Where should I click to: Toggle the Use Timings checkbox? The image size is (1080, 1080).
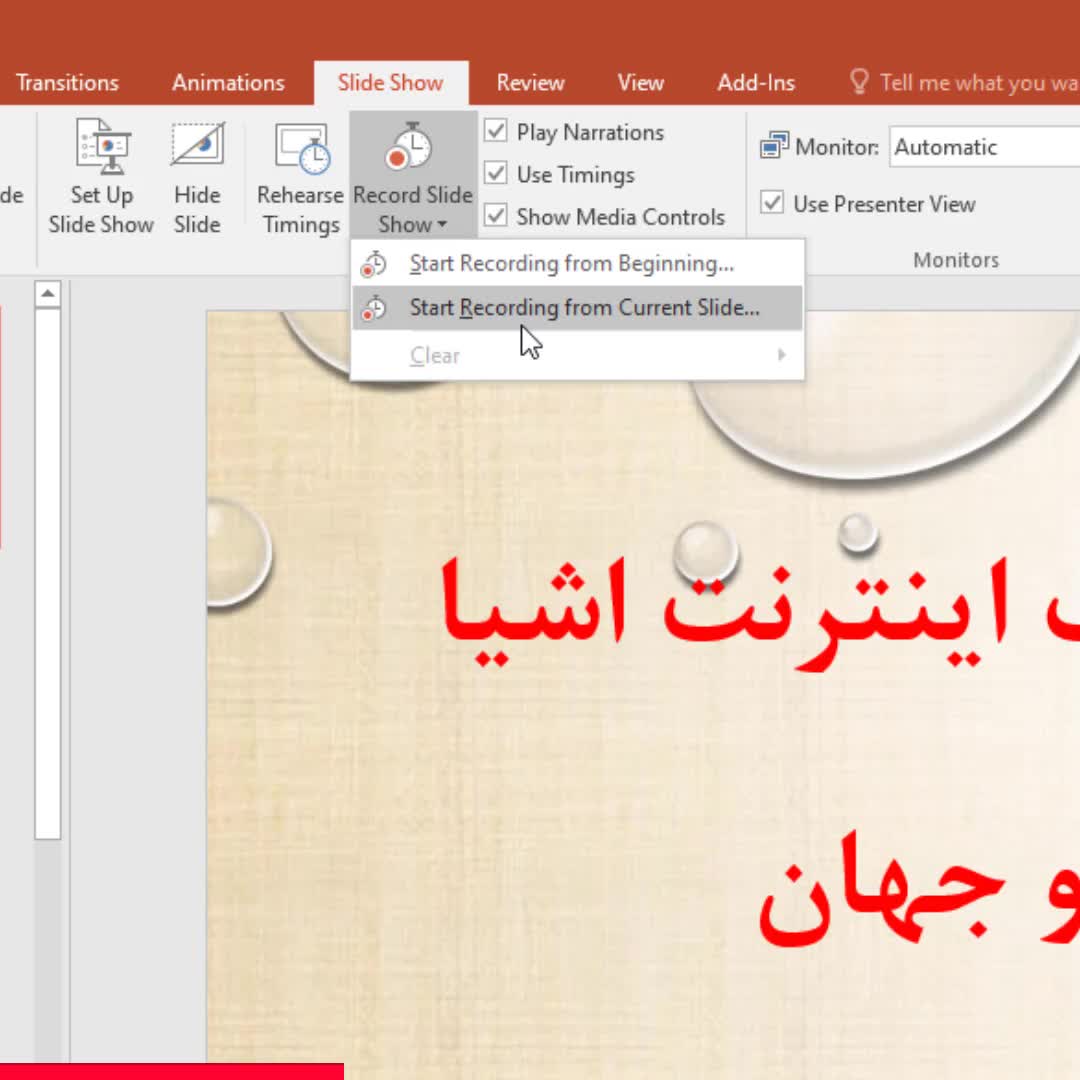[x=496, y=174]
